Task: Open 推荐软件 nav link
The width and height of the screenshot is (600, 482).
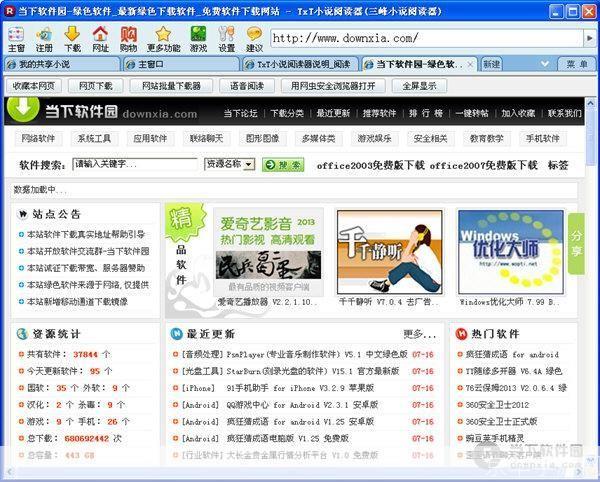Action: tap(380, 113)
